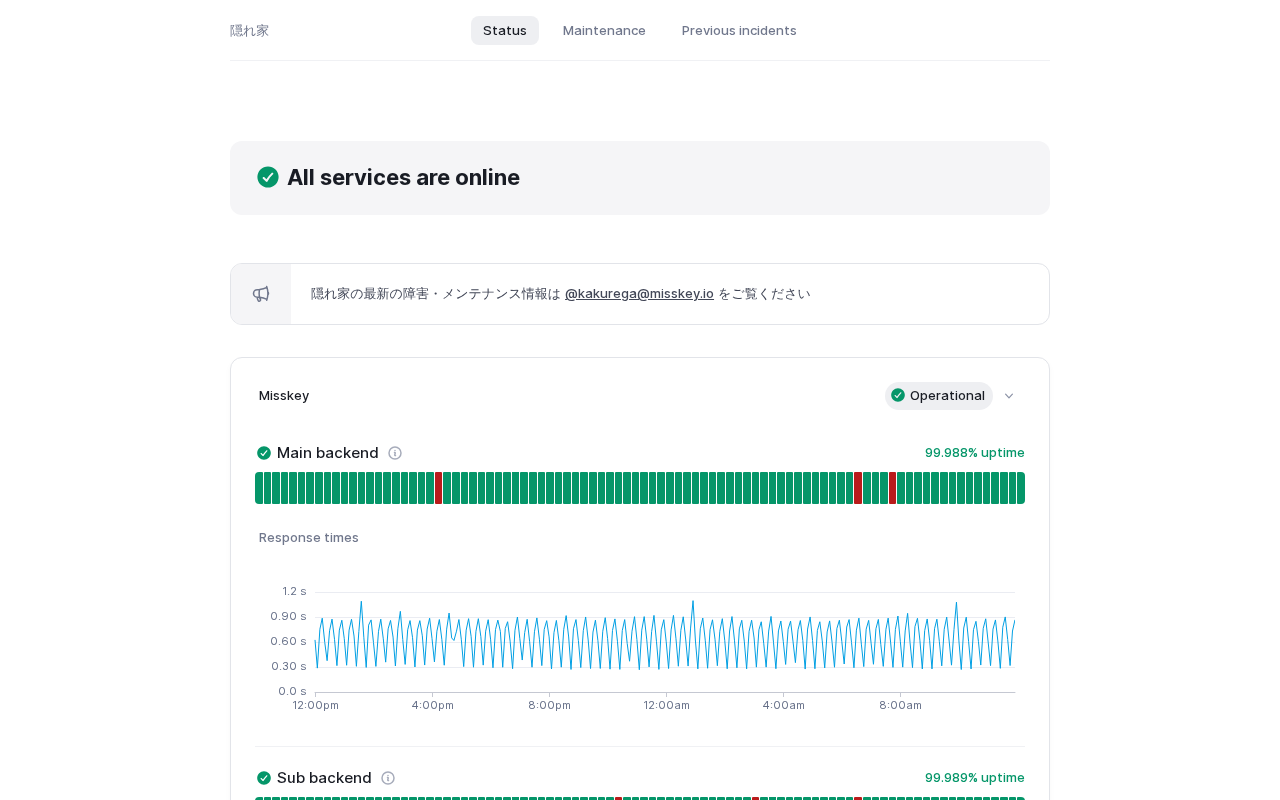This screenshot has width=1280, height=800.
Task: Collapse the Misskey section chevron
Action: point(1009,396)
